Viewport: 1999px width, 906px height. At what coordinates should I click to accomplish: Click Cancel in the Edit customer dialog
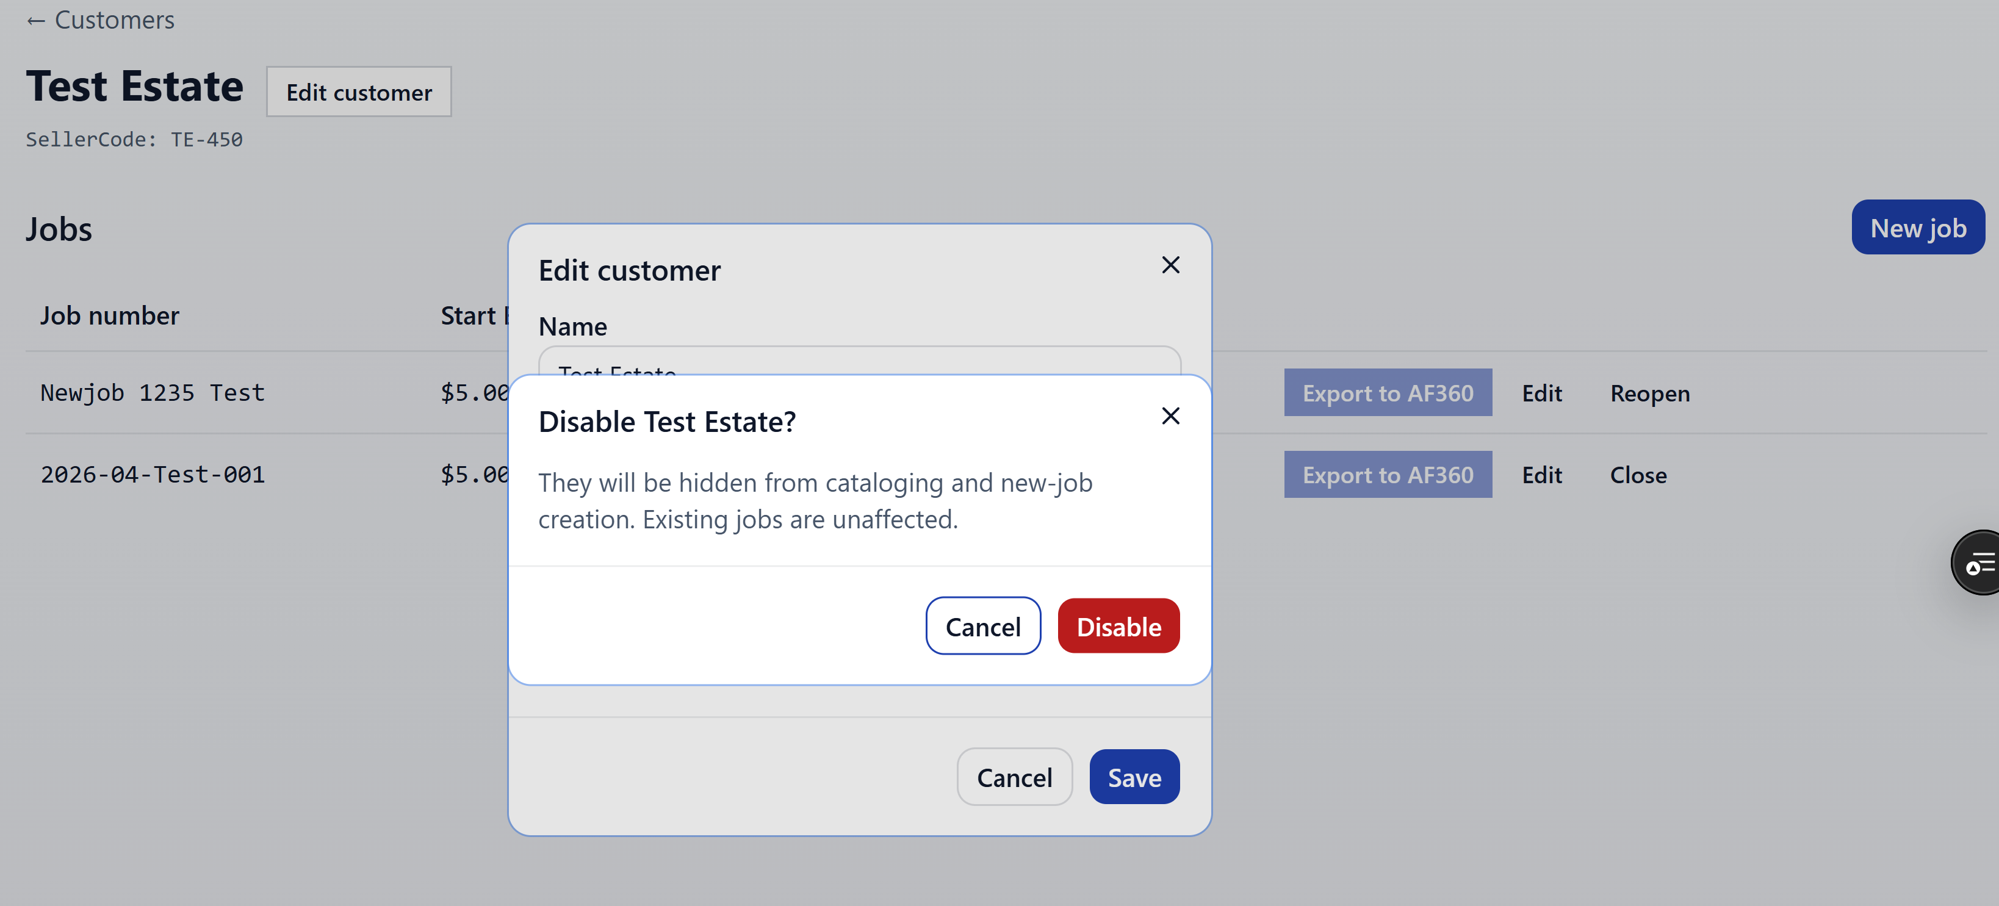pos(1014,777)
